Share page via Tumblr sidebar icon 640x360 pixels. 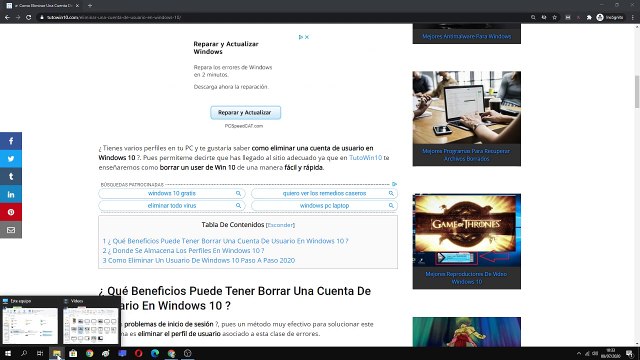coord(11,176)
